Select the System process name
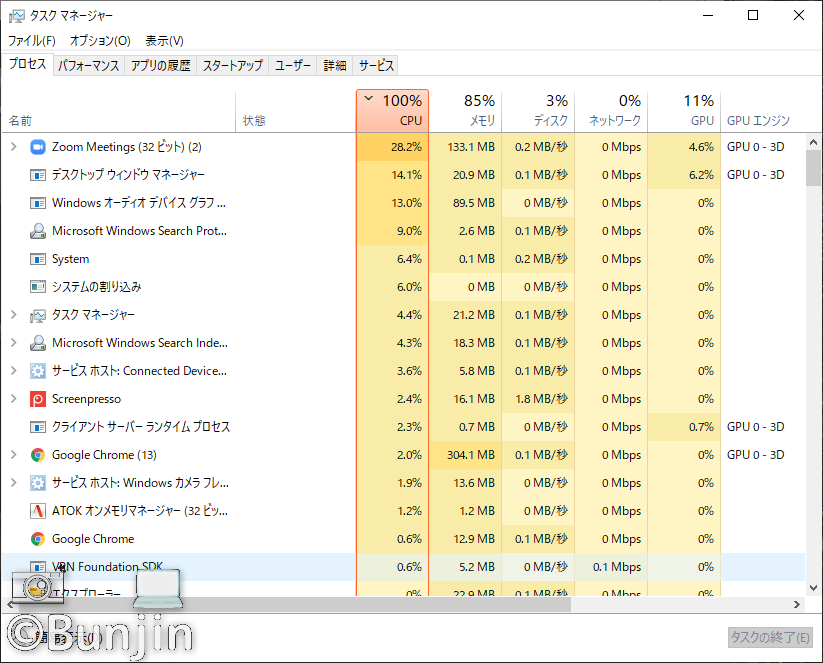The height and width of the screenshot is (663, 823). [70, 259]
